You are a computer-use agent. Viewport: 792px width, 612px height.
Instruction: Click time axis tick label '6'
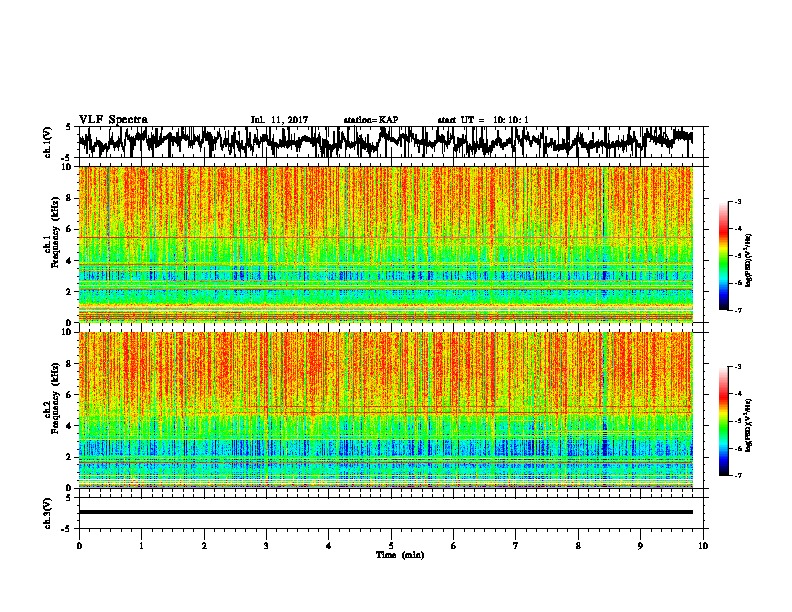tap(453, 546)
